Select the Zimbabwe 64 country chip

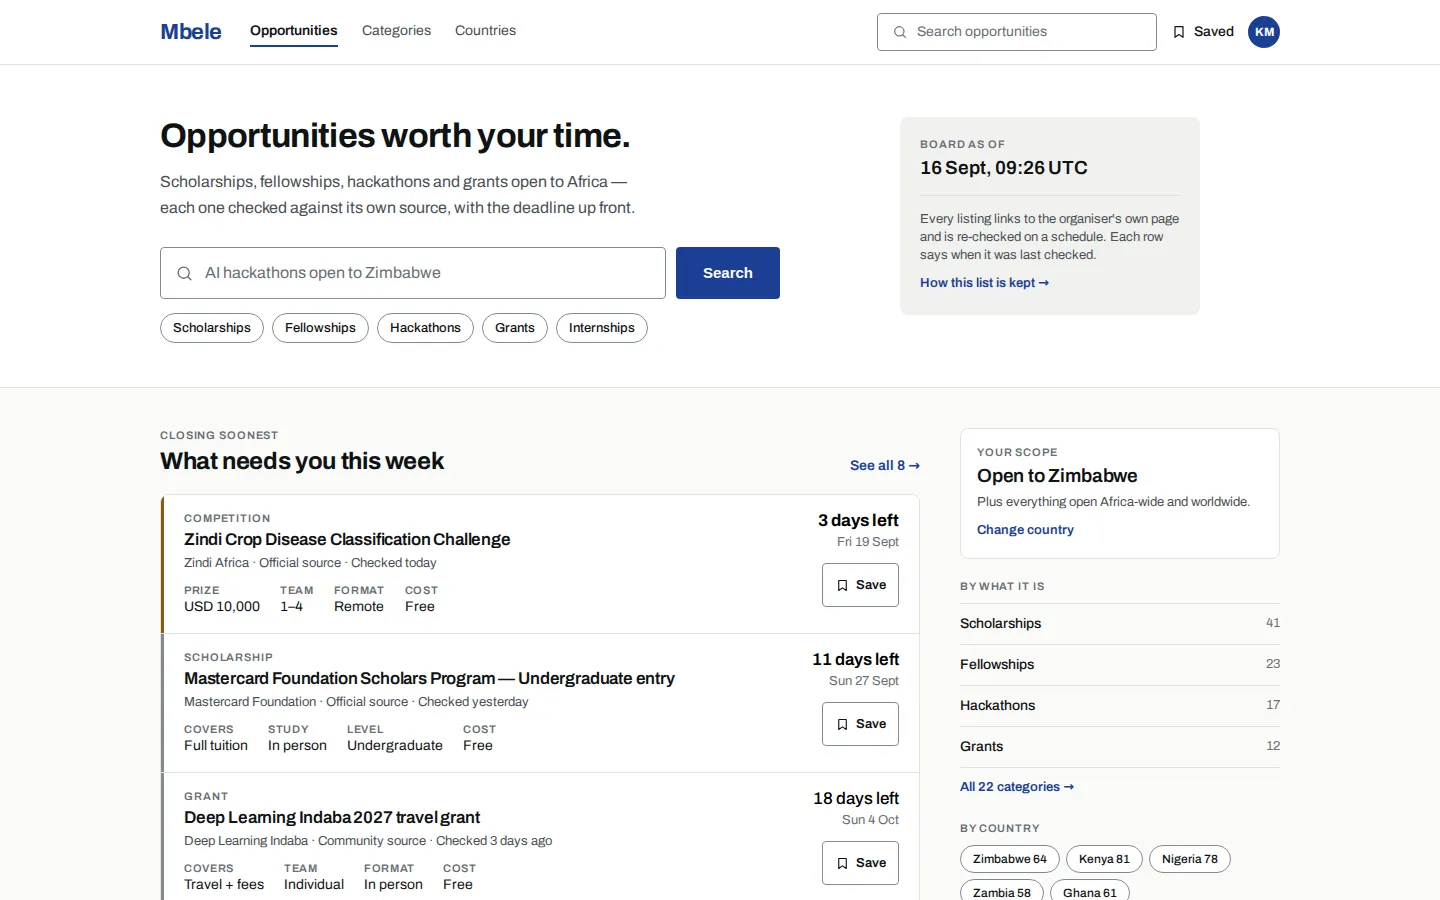[x=1010, y=859]
